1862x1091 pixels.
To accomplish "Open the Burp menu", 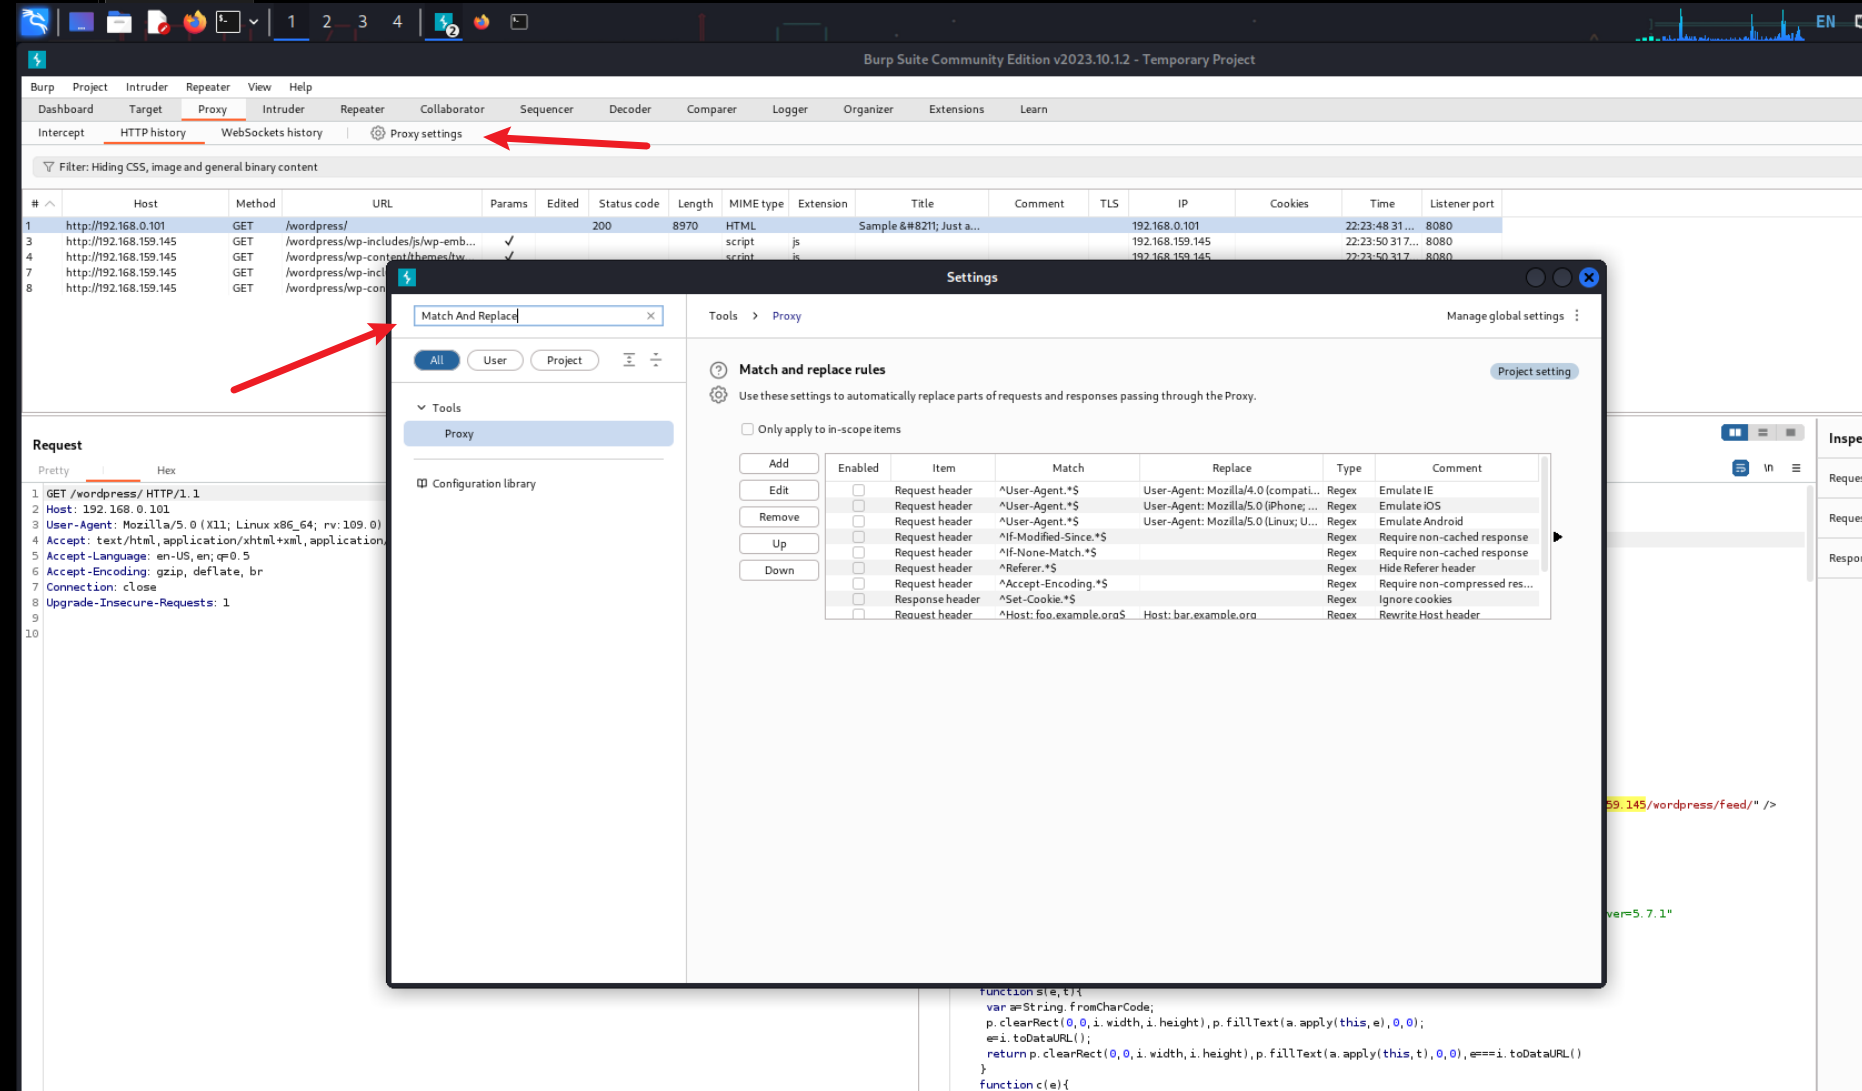I will tap(42, 87).
